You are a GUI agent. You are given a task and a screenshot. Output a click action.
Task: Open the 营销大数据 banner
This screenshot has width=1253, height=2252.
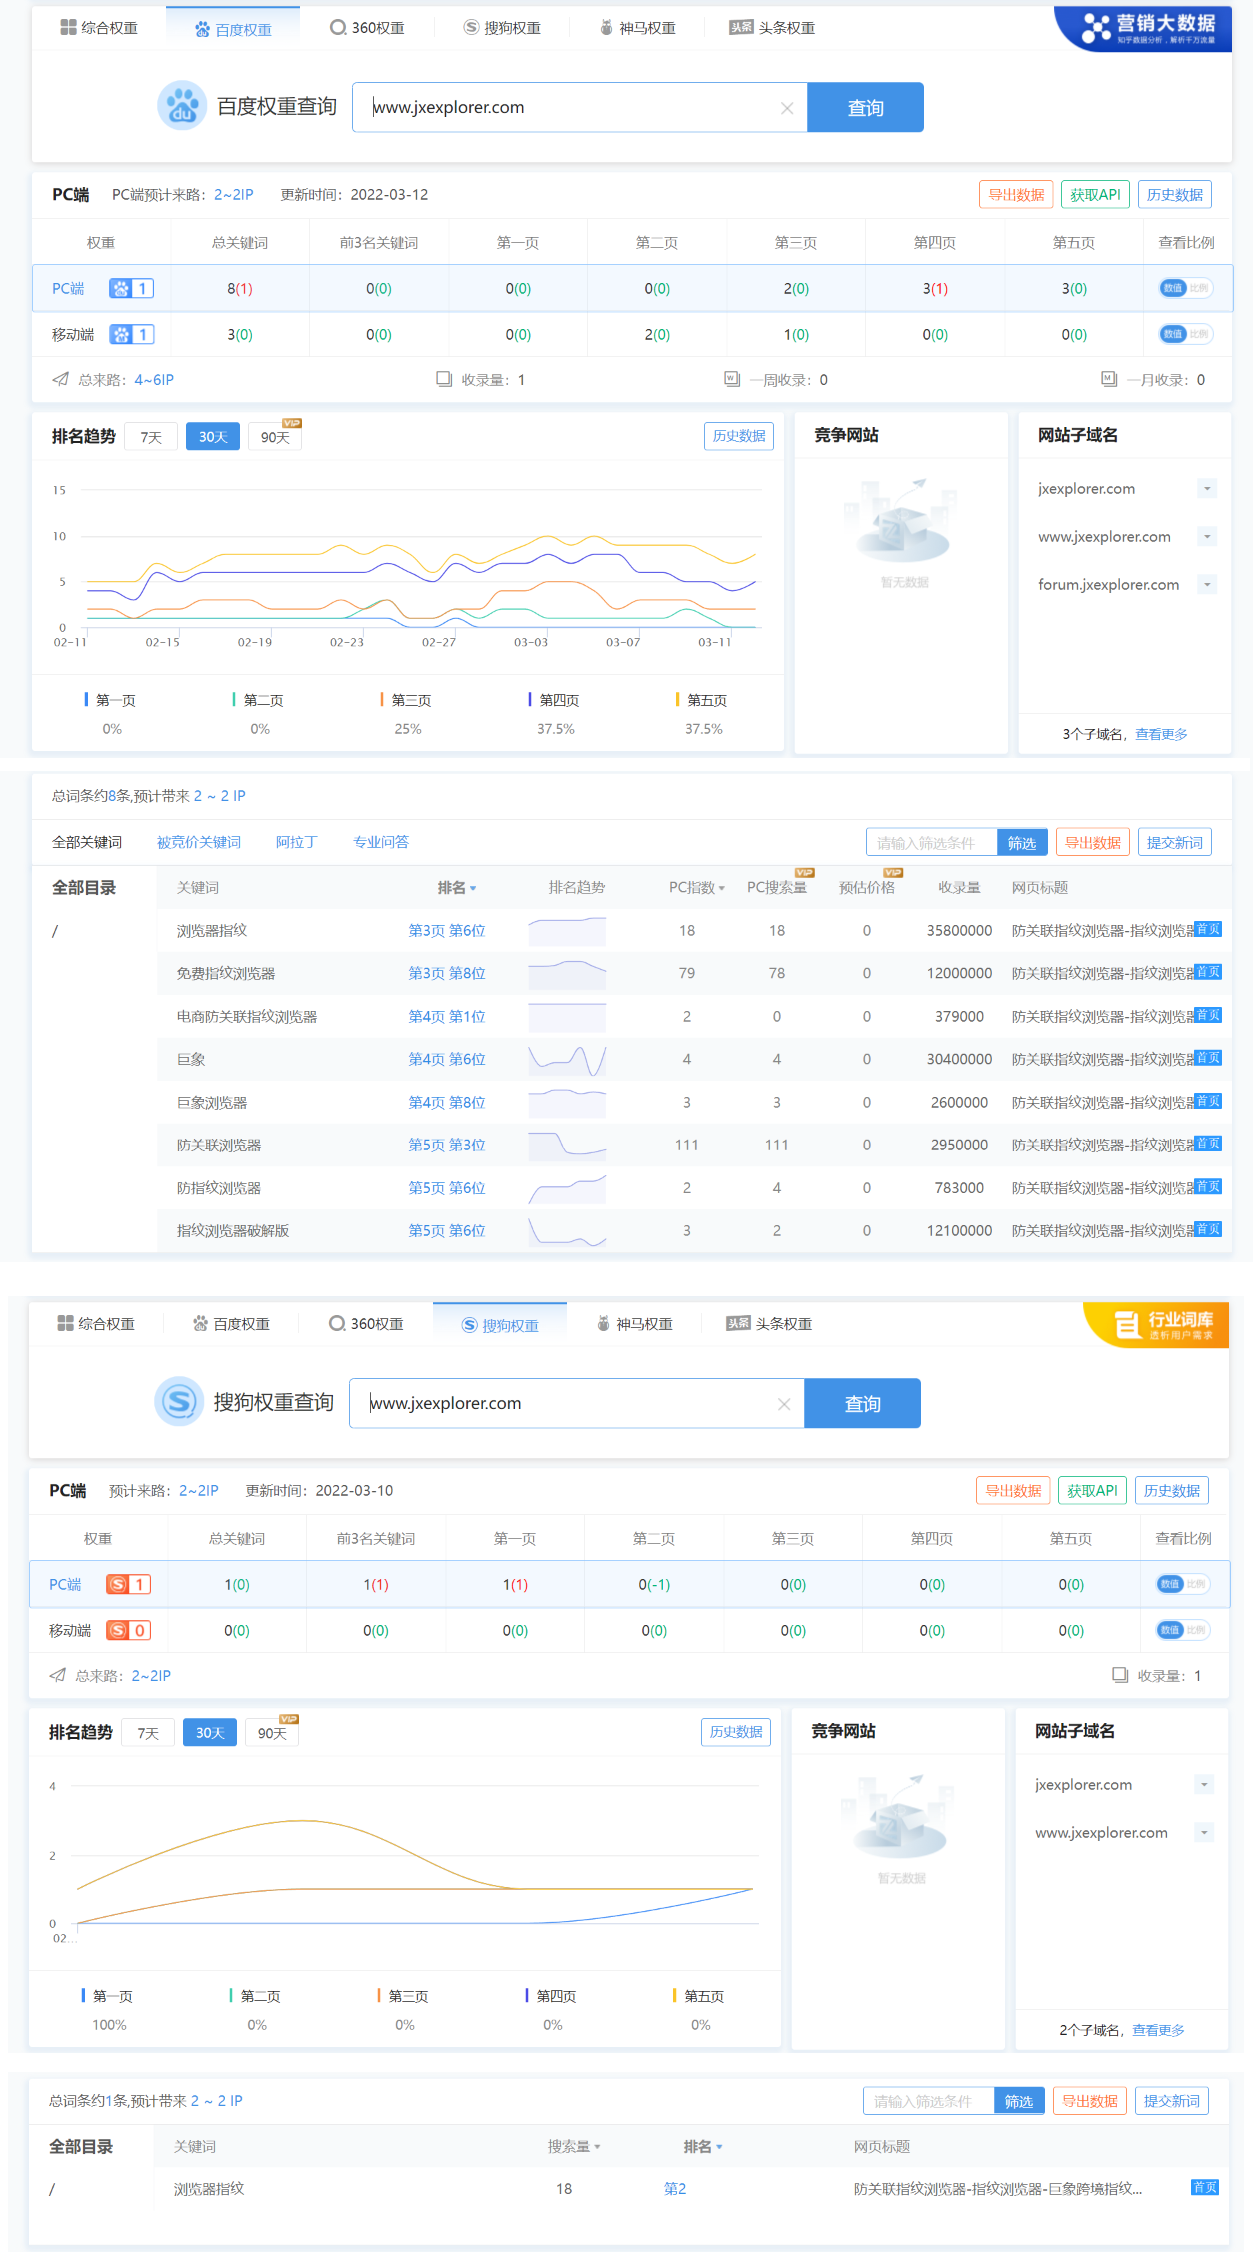1143,28
